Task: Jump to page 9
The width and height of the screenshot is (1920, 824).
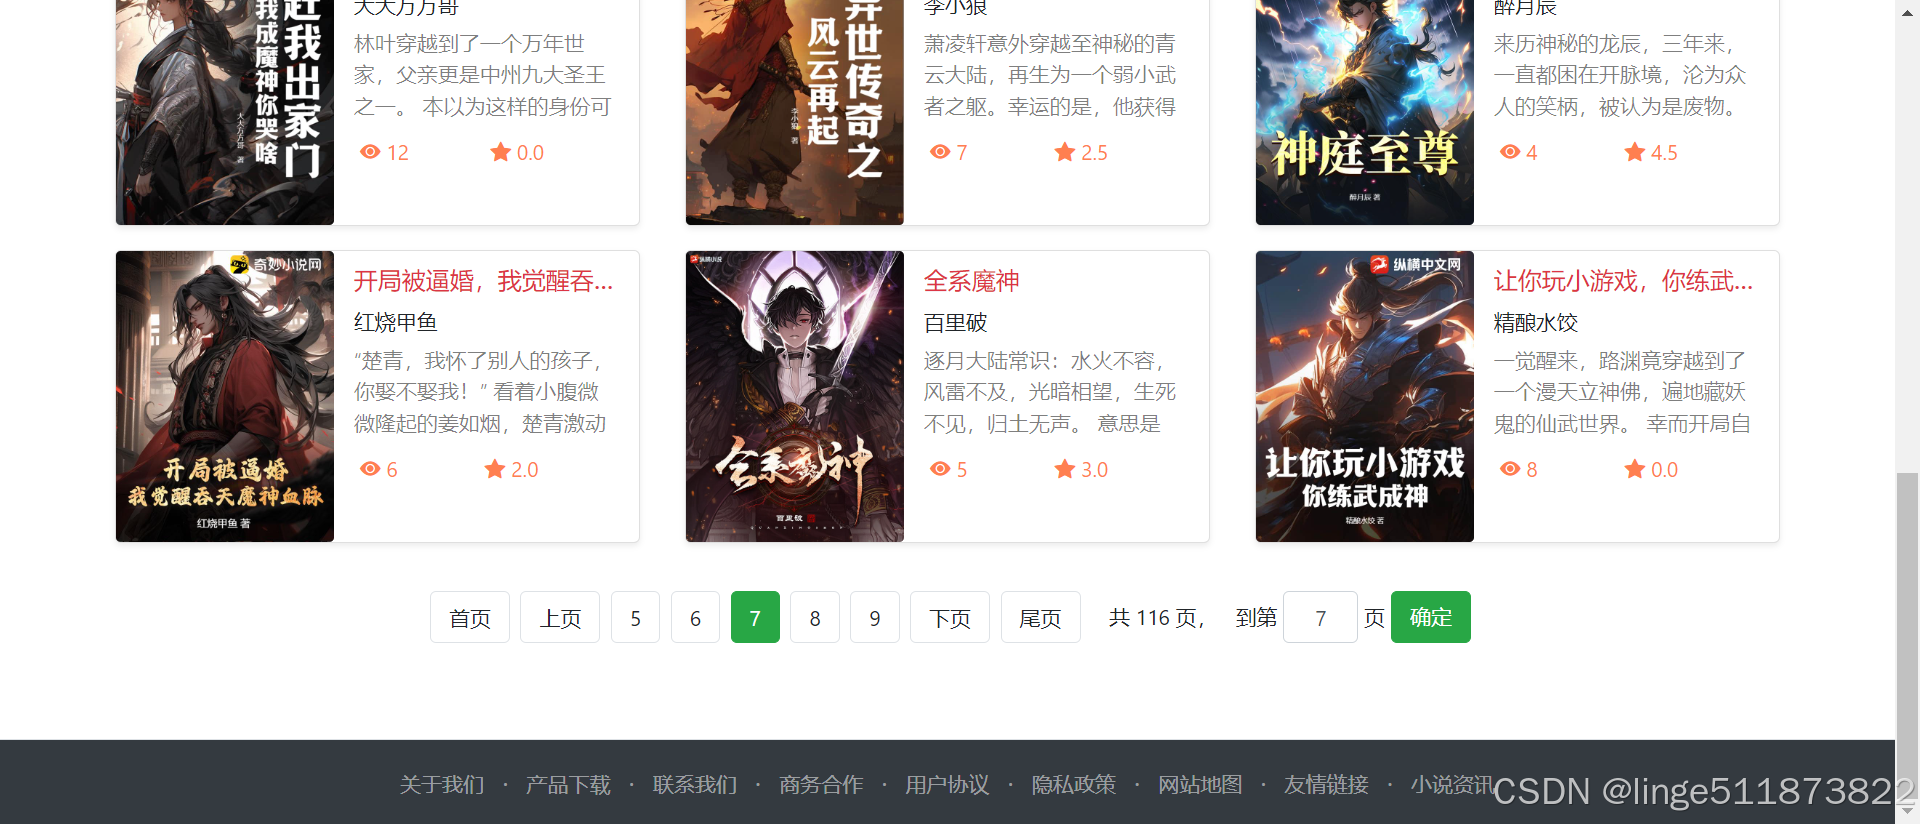Action: (875, 617)
